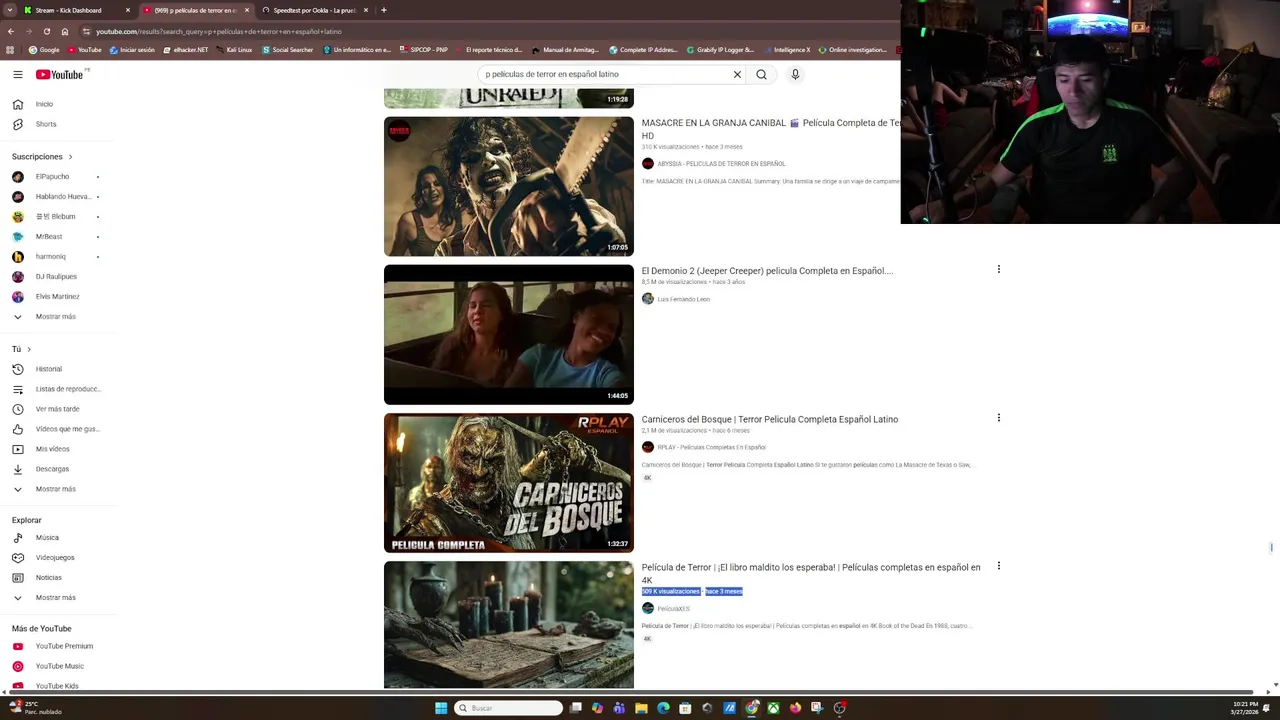The width and height of the screenshot is (1280, 720).
Task: Open the Suscripciones section chevron
Action: tap(70, 157)
